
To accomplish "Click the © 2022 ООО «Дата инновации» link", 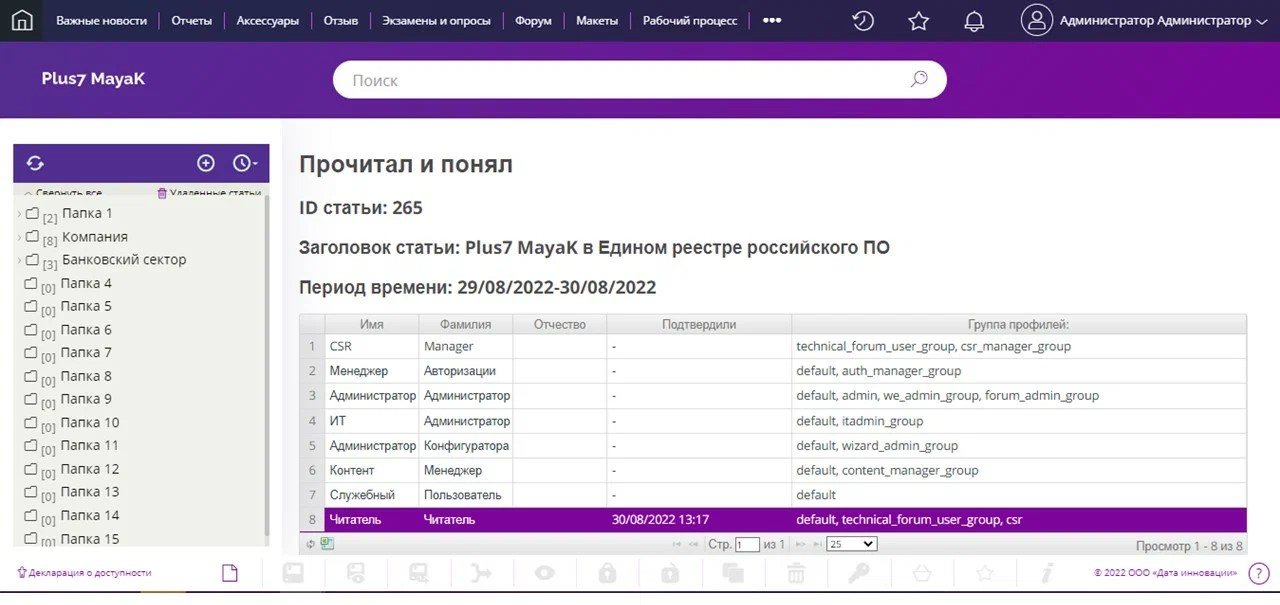I will [1165, 573].
